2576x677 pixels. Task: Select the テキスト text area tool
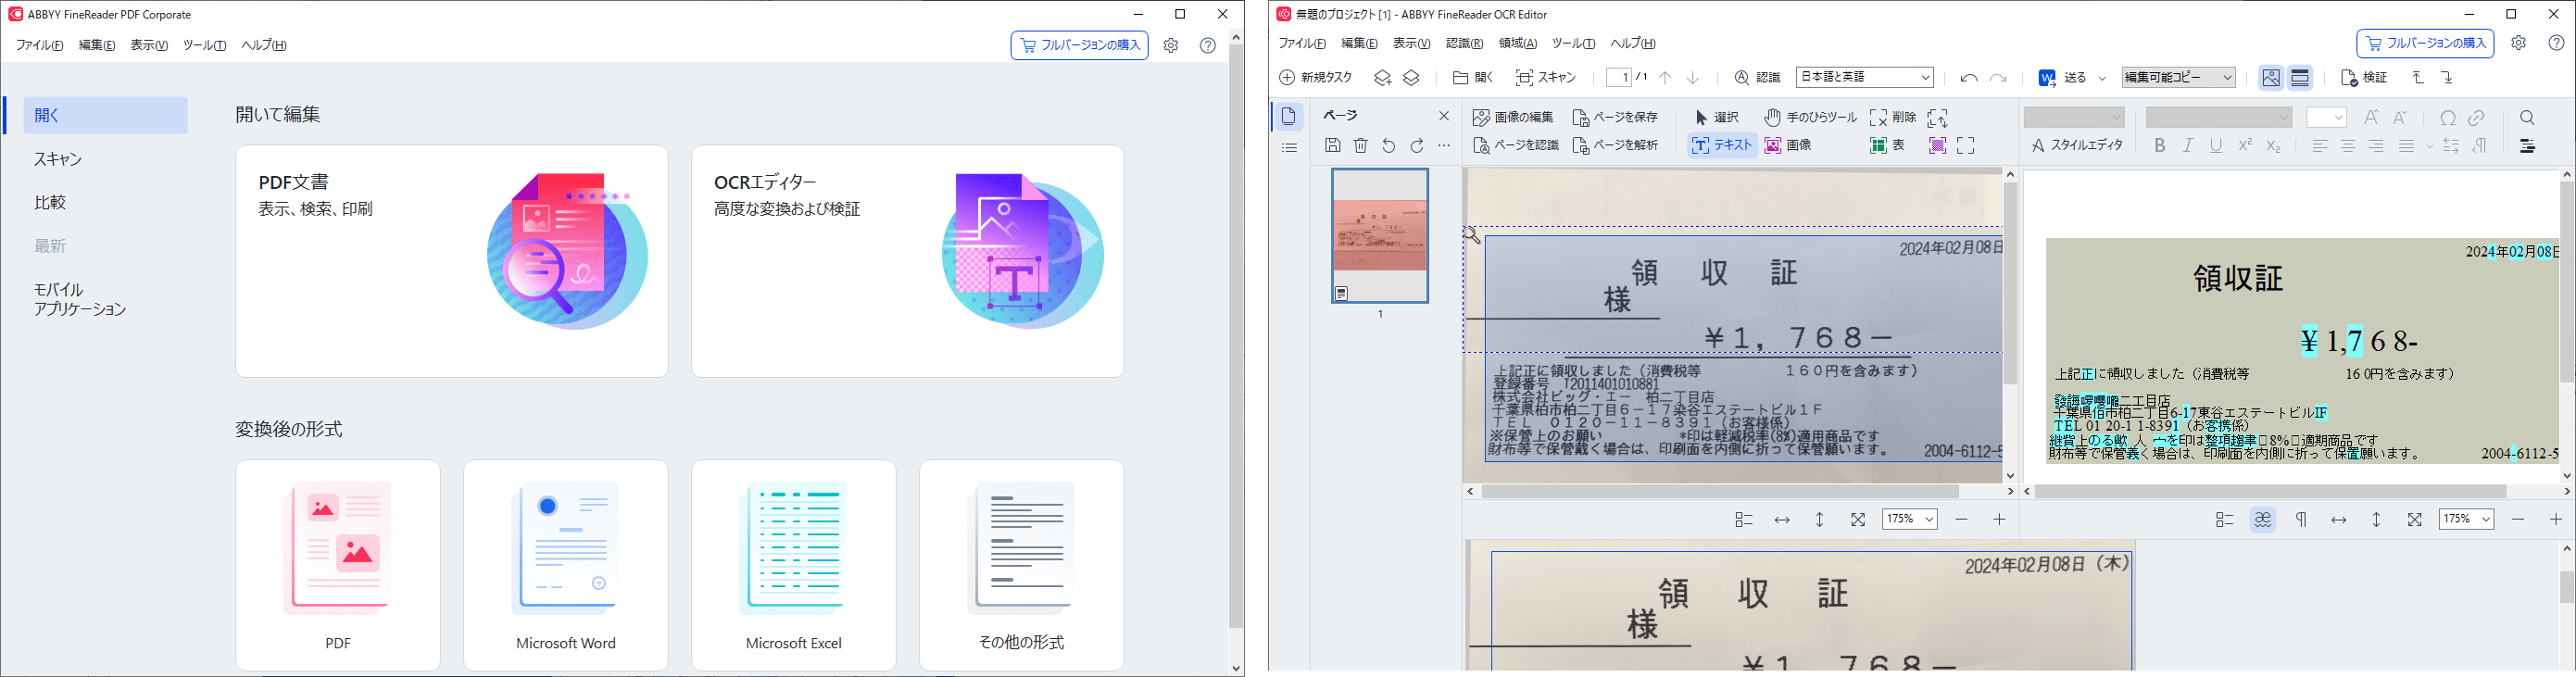click(1722, 146)
